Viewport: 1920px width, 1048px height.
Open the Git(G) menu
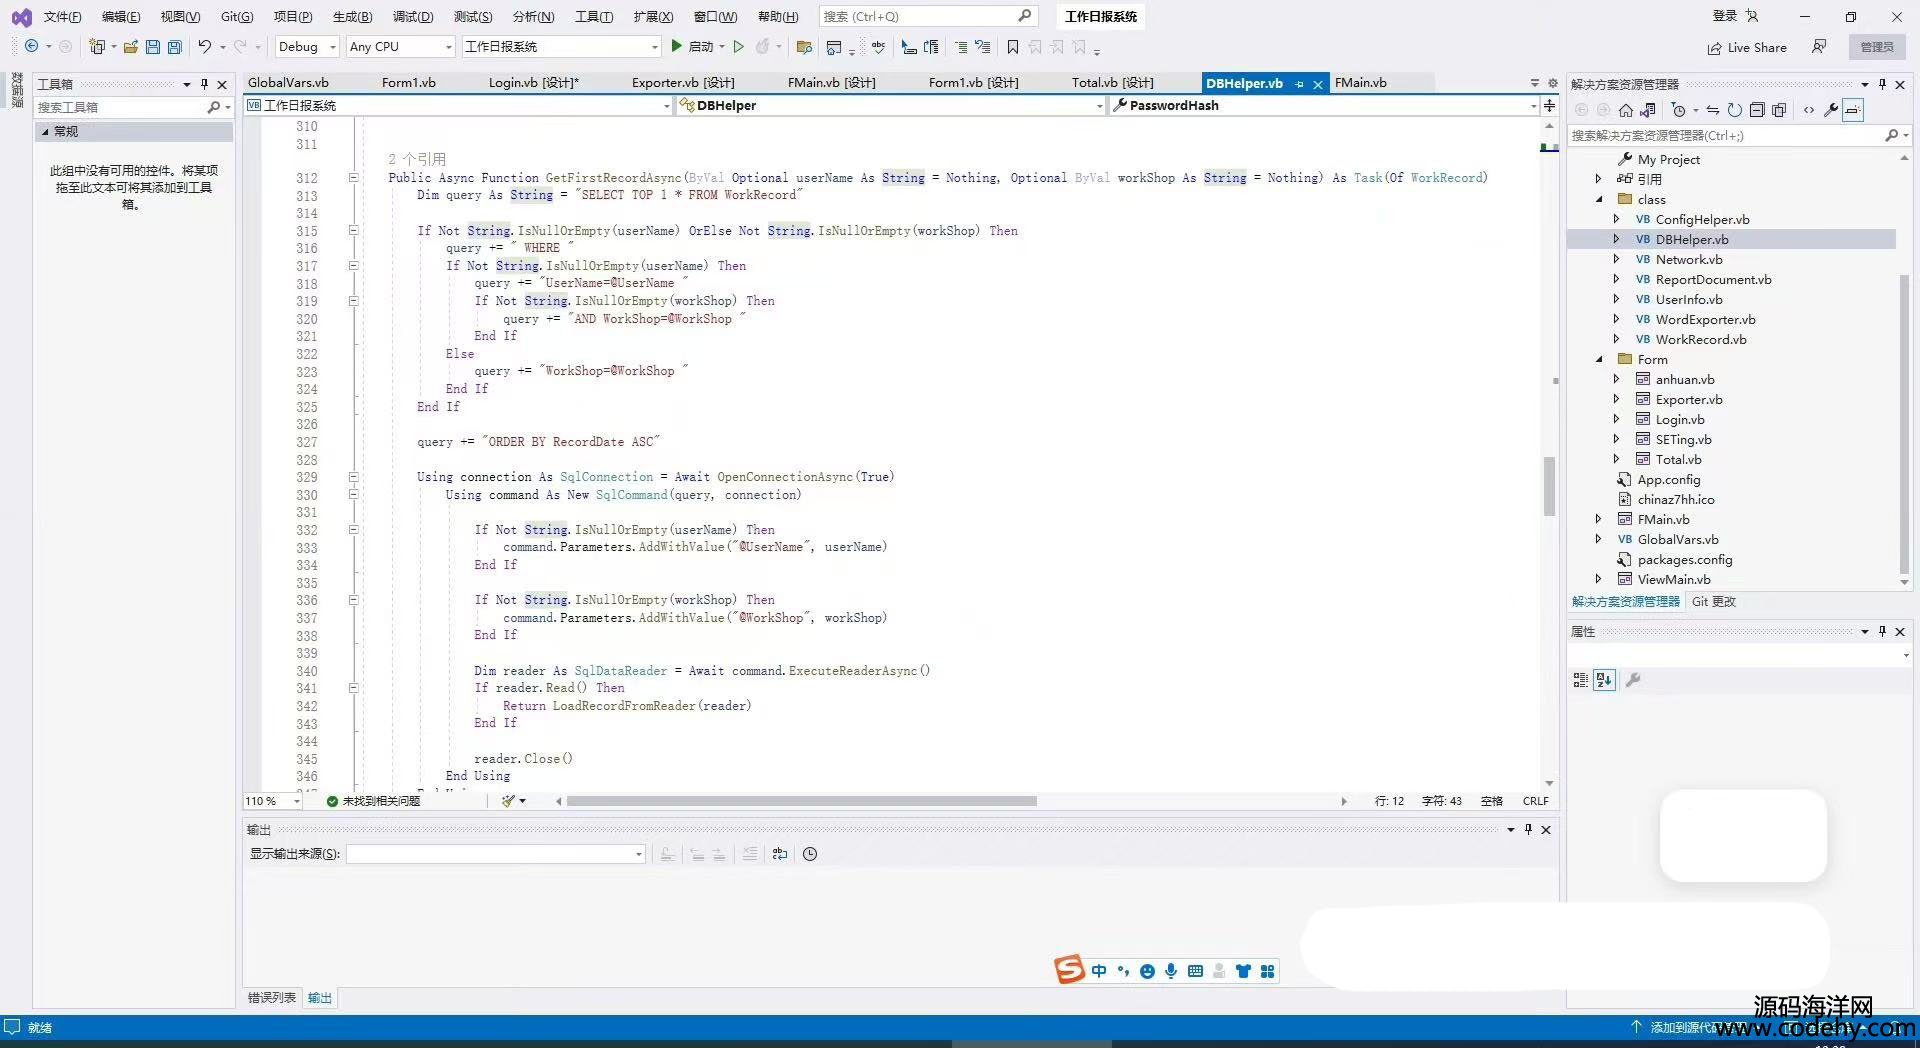[x=237, y=16]
